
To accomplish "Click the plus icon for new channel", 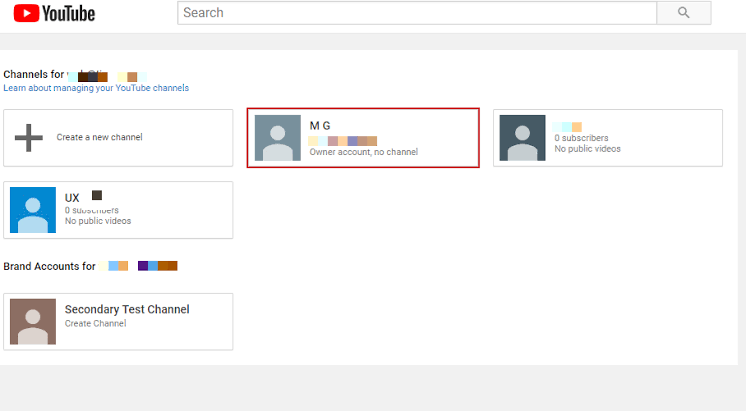I will pos(29,138).
